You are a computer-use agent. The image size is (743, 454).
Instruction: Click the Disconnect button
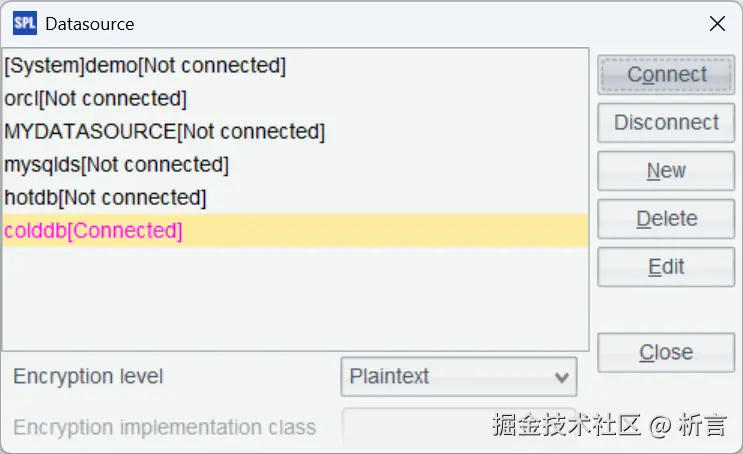pyautogui.click(x=666, y=123)
